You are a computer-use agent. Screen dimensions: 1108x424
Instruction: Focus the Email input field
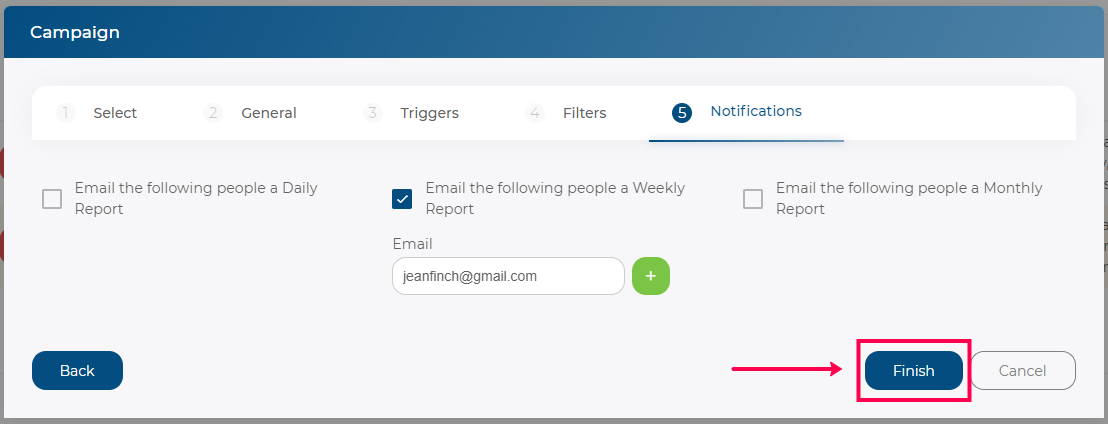coord(508,276)
